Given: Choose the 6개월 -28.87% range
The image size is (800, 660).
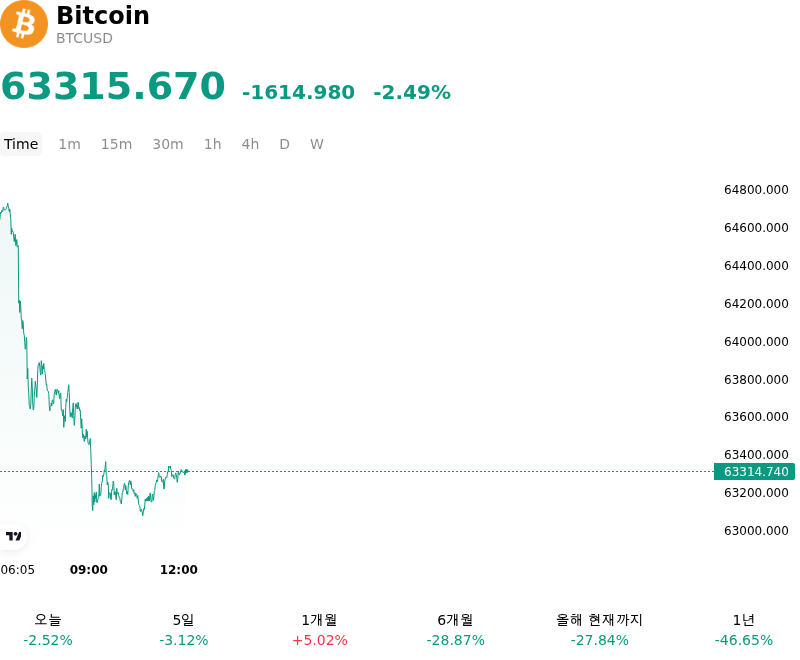Looking at the screenshot, I should click(x=456, y=630).
